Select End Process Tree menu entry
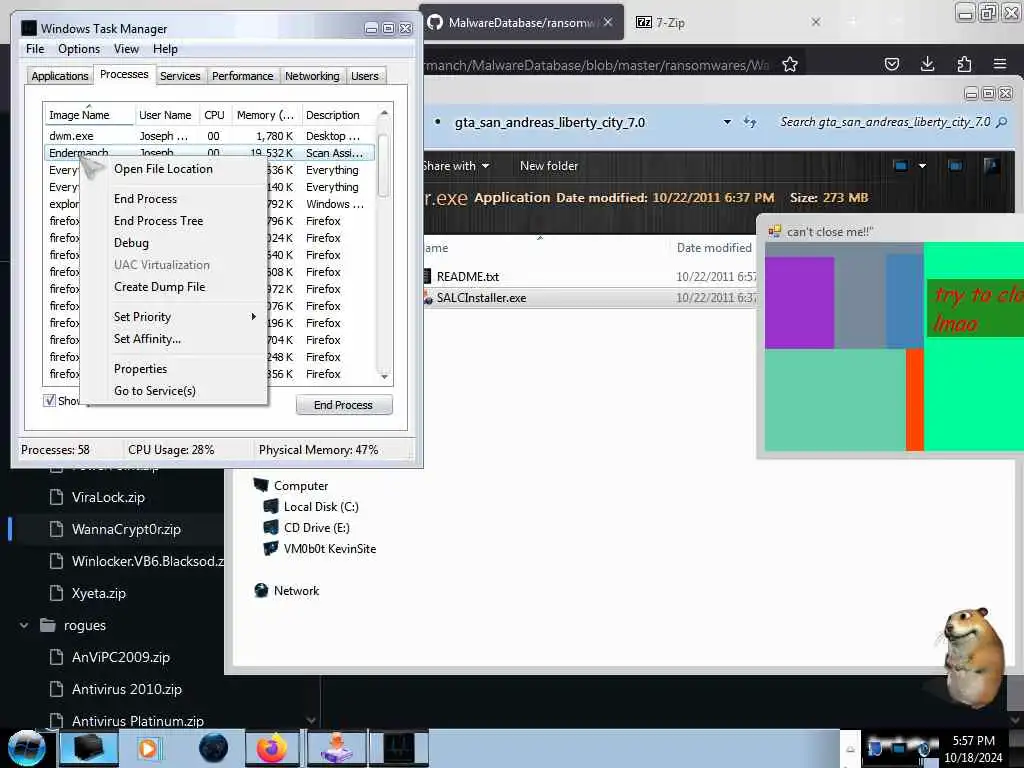This screenshot has height=768, width=1024. click(x=158, y=221)
